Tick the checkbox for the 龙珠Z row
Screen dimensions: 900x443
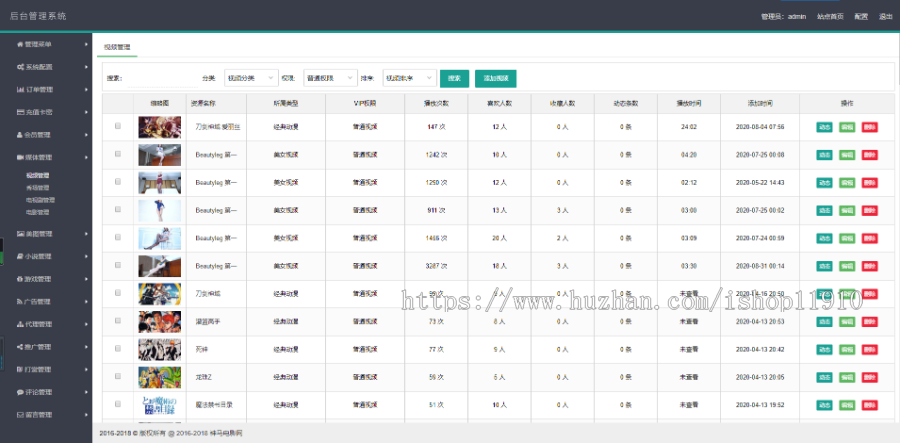tap(118, 376)
